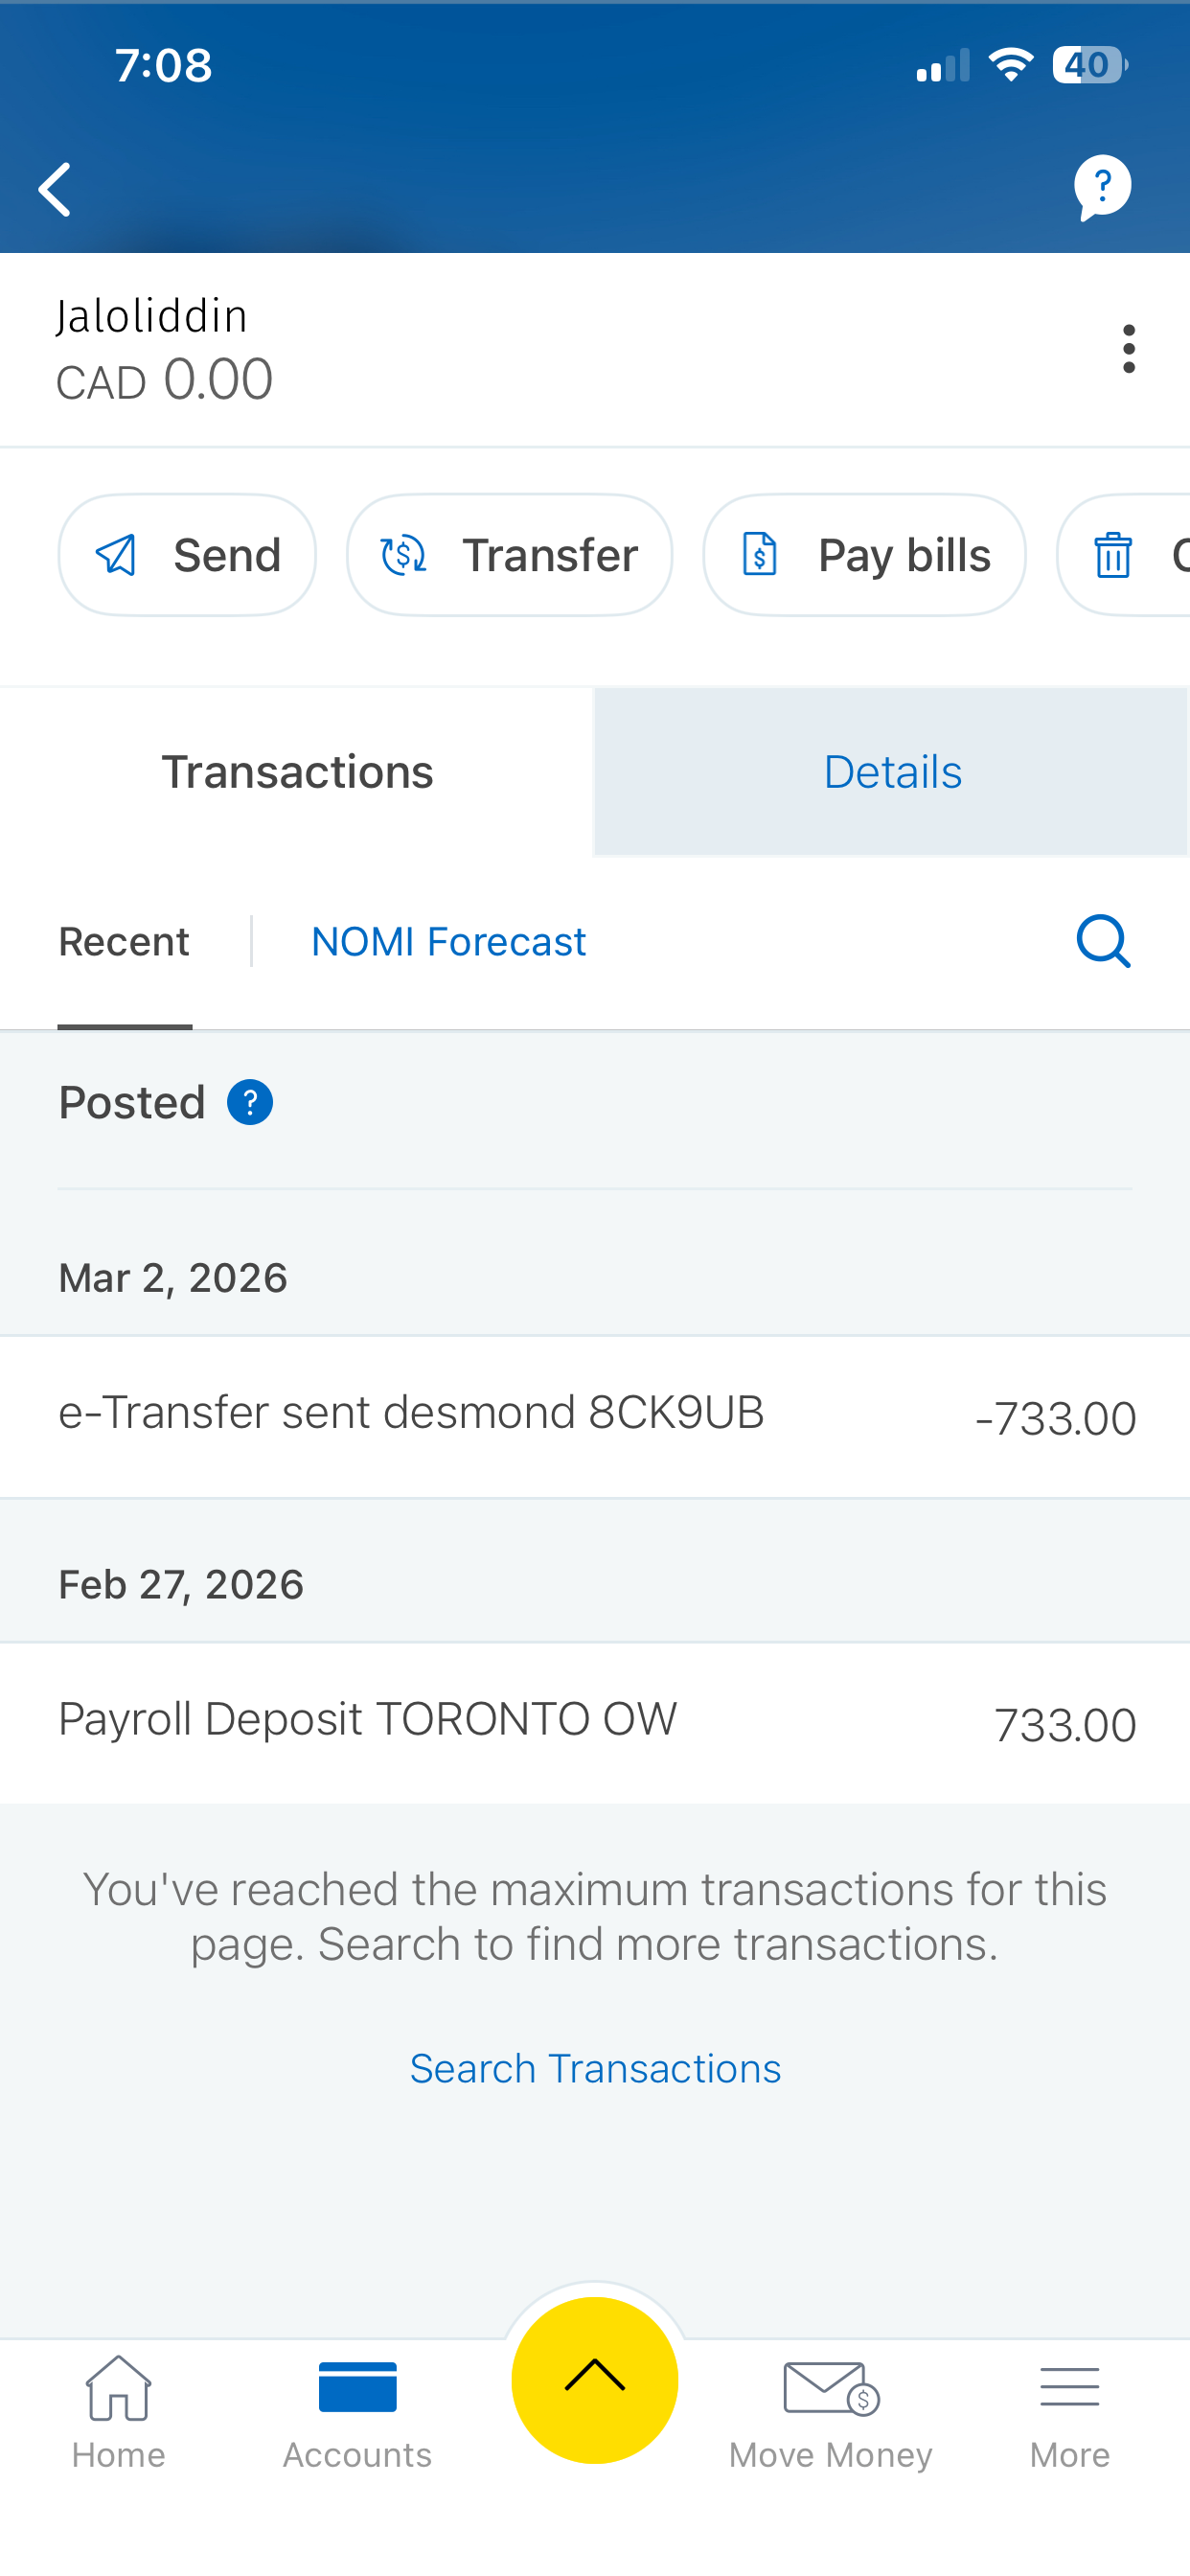Tap the magnifying glass search icon

click(x=1103, y=941)
